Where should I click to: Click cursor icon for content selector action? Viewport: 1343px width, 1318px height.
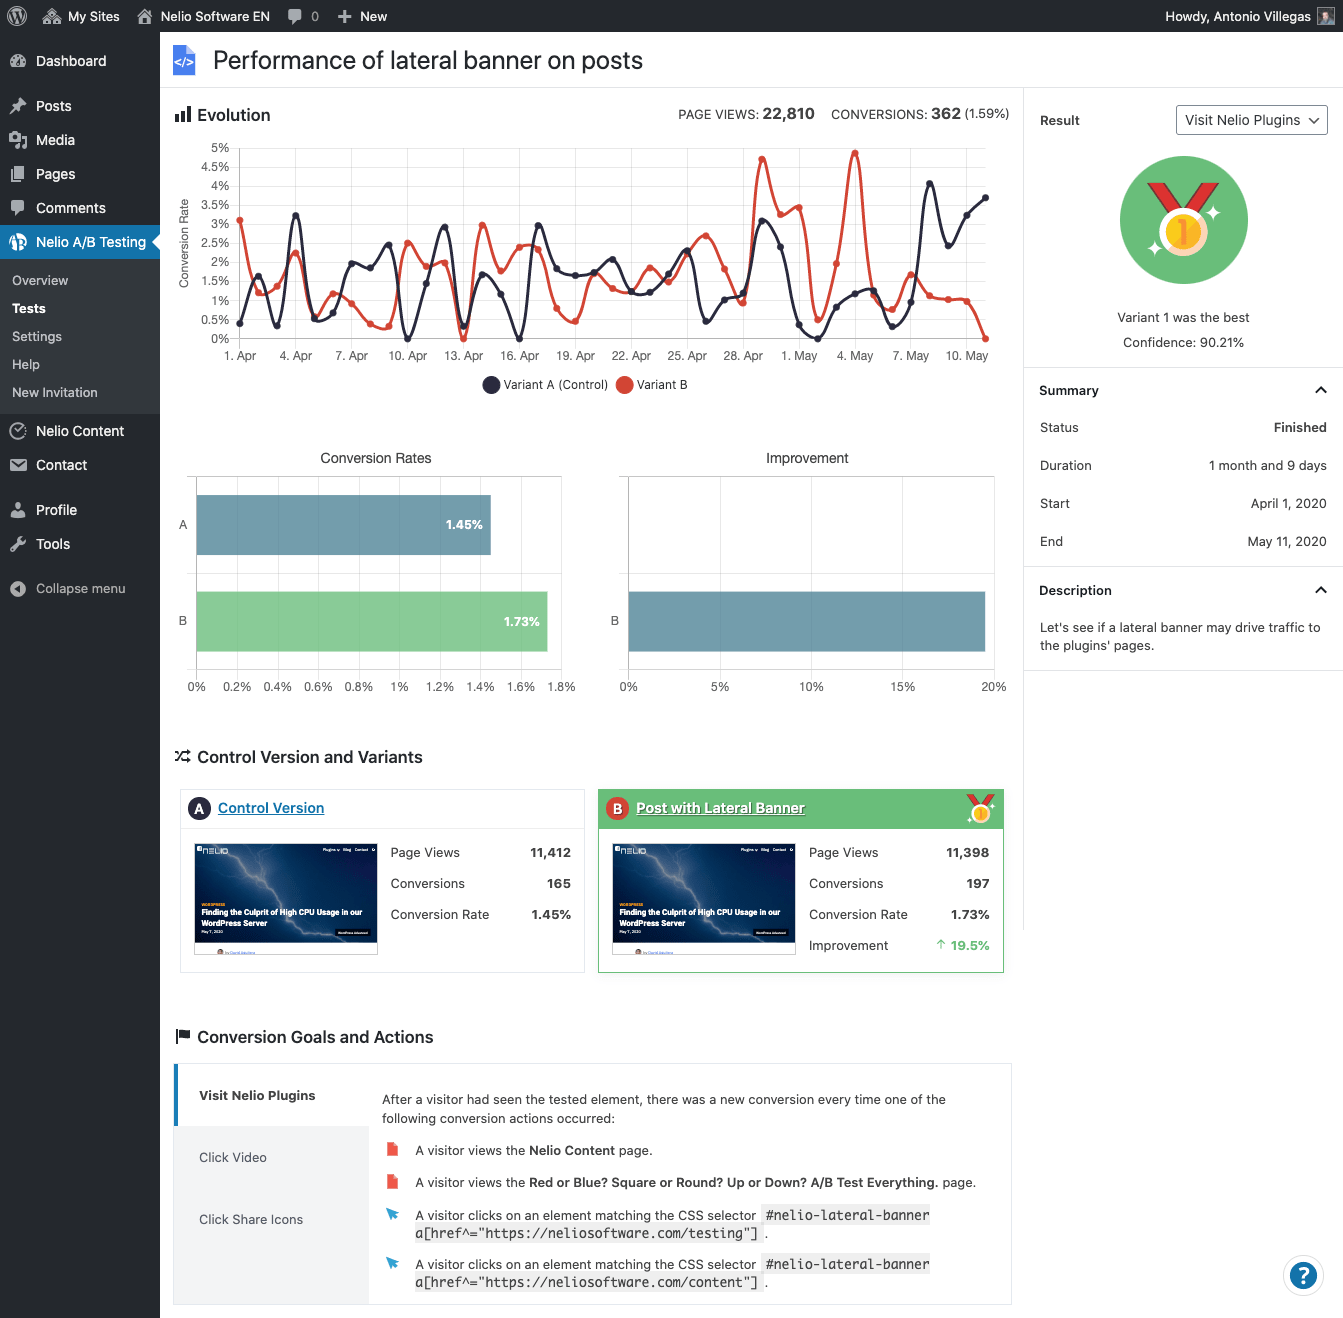[392, 1263]
